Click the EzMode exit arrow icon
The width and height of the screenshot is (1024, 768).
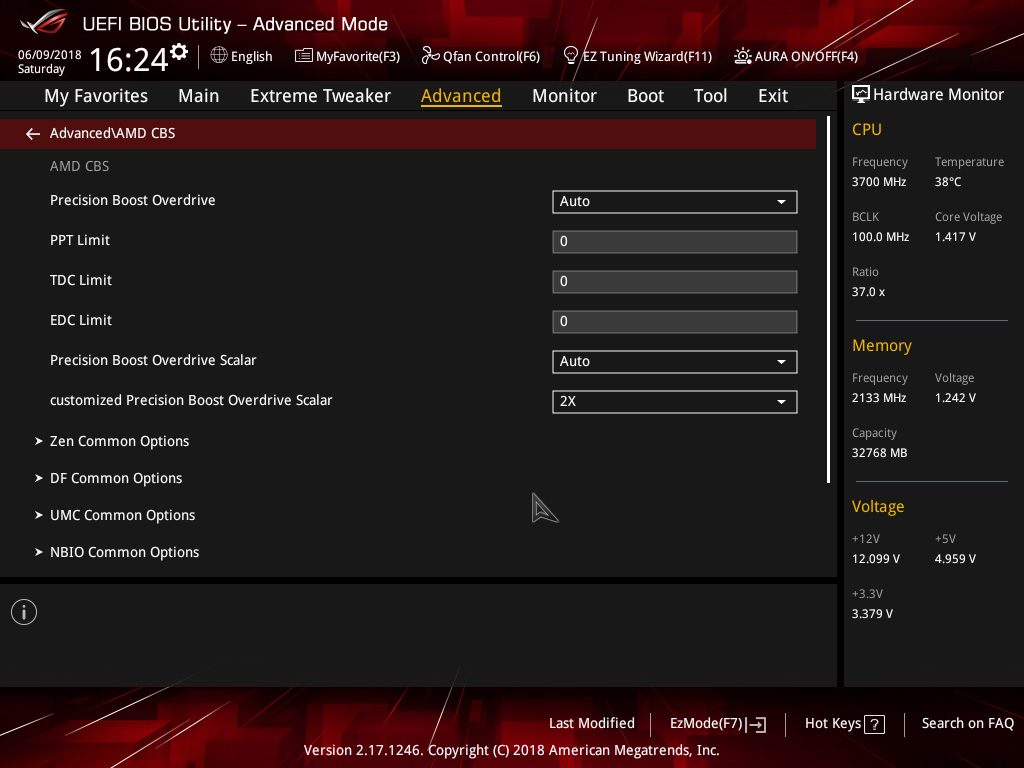click(757, 724)
